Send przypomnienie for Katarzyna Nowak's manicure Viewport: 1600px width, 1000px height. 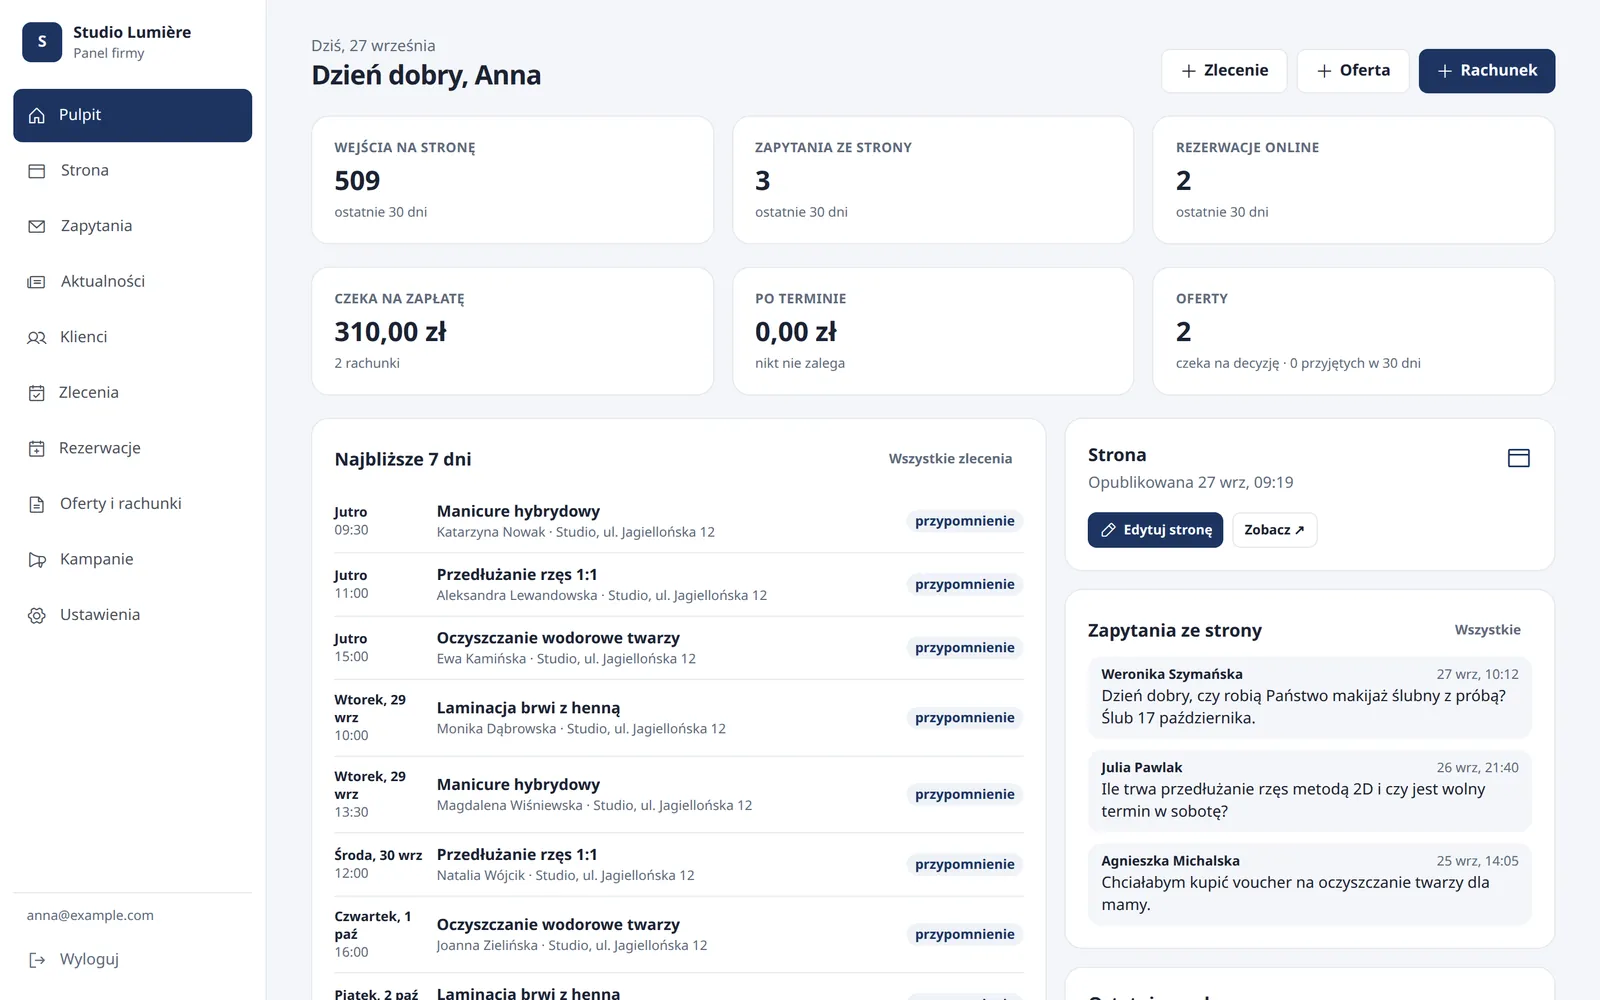tap(964, 521)
